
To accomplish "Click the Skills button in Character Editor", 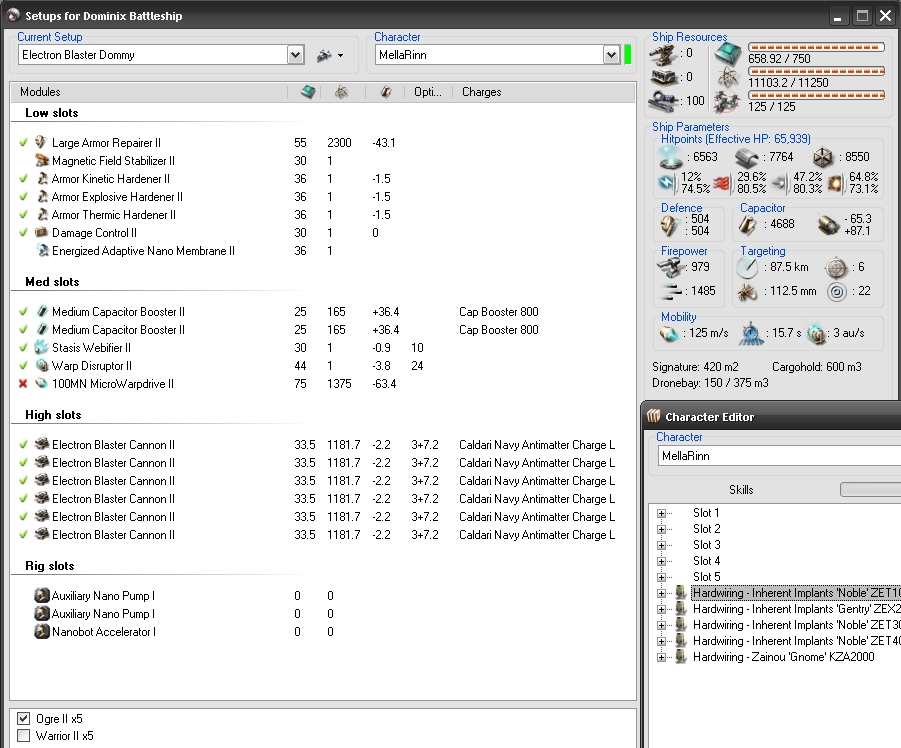I will pyautogui.click(x=741, y=490).
